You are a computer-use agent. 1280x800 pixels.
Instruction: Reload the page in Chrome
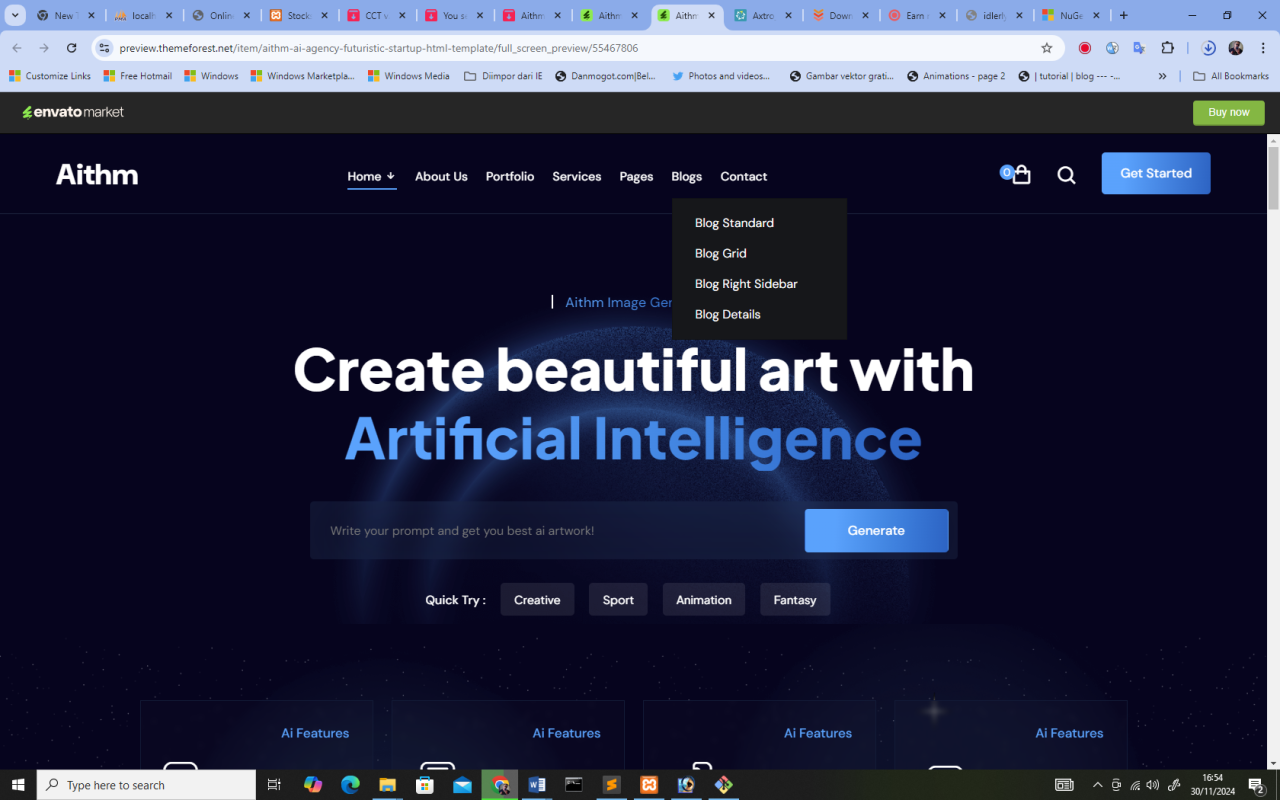71,48
